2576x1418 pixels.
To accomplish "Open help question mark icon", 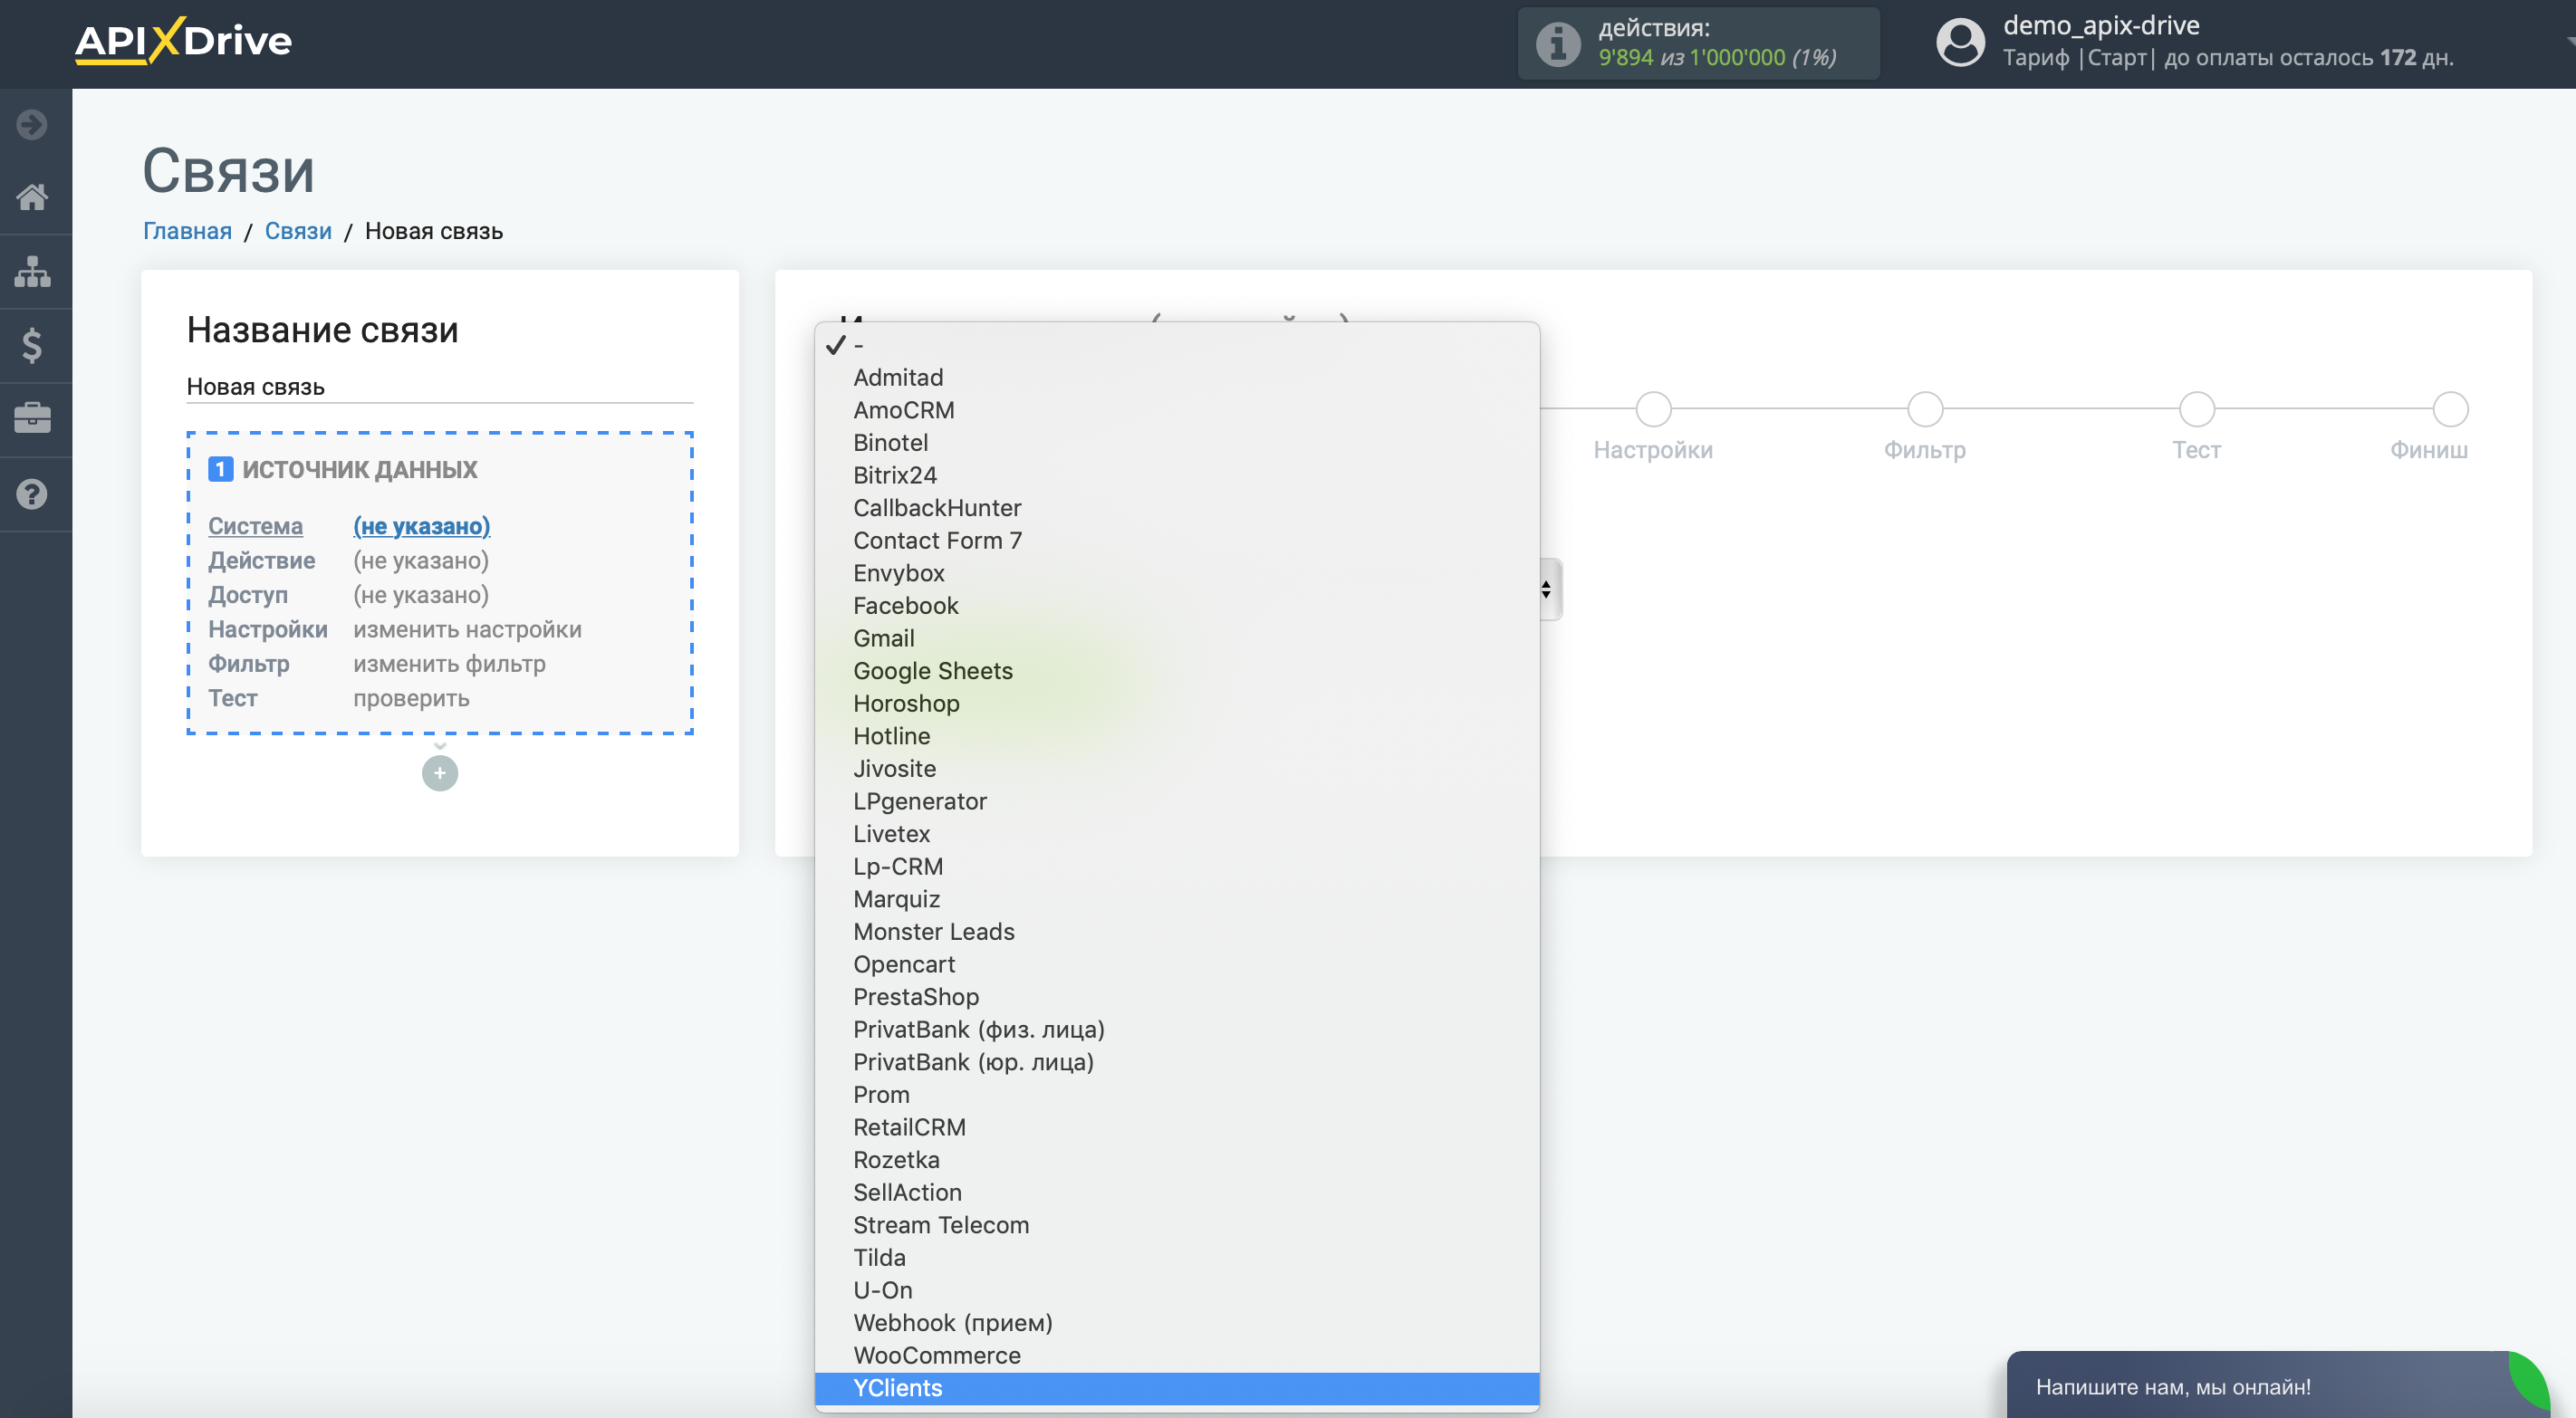I will coord(32,494).
